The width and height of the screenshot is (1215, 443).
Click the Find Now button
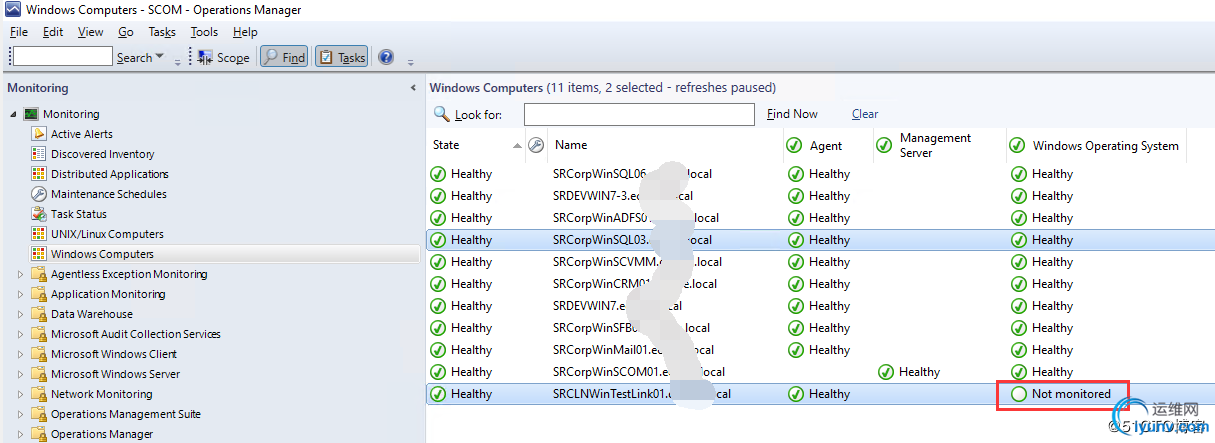click(792, 114)
